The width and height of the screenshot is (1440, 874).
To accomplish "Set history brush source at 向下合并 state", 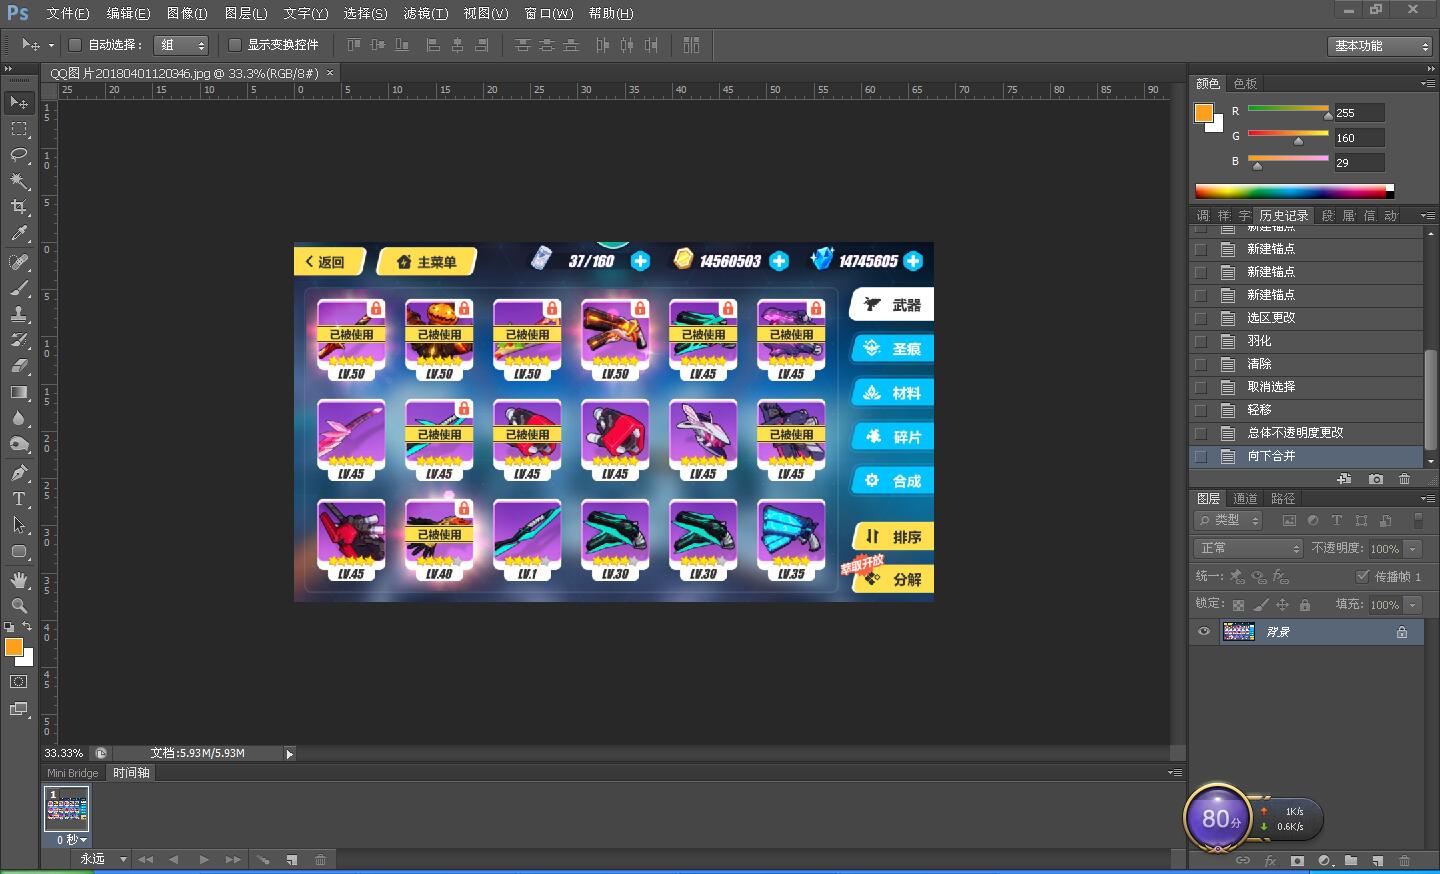I will [x=1201, y=456].
